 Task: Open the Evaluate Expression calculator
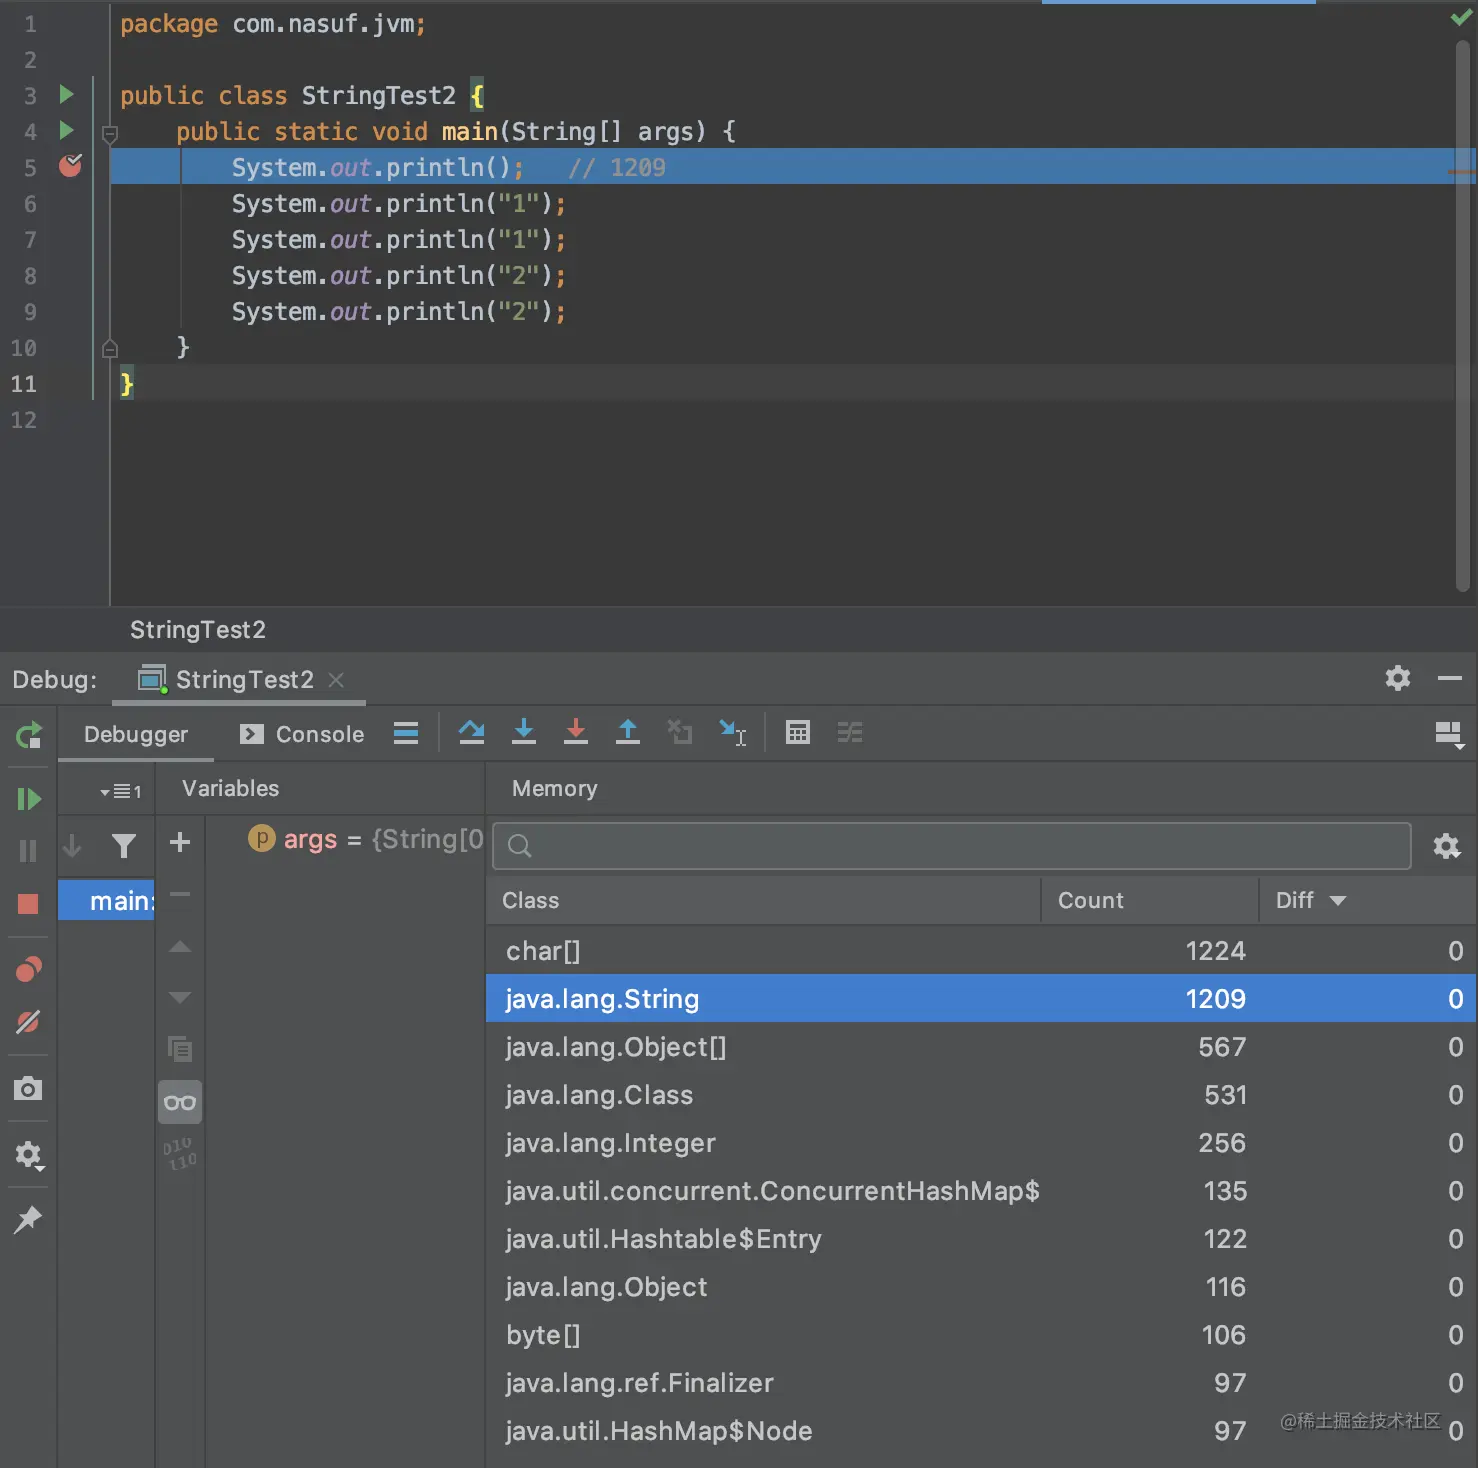(798, 733)
